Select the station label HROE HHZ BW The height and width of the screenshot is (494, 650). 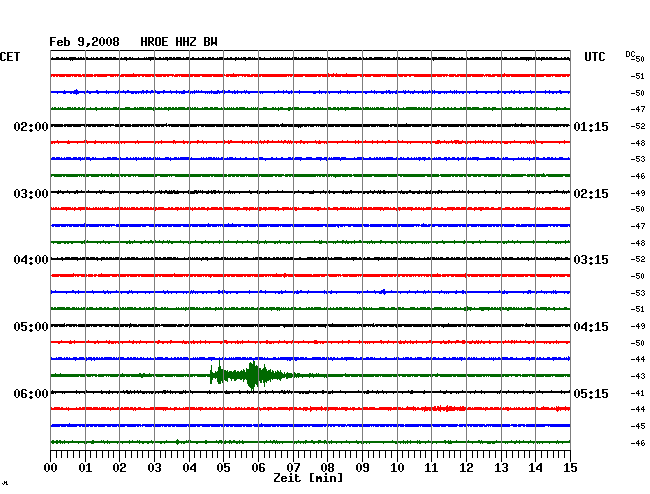179,42
